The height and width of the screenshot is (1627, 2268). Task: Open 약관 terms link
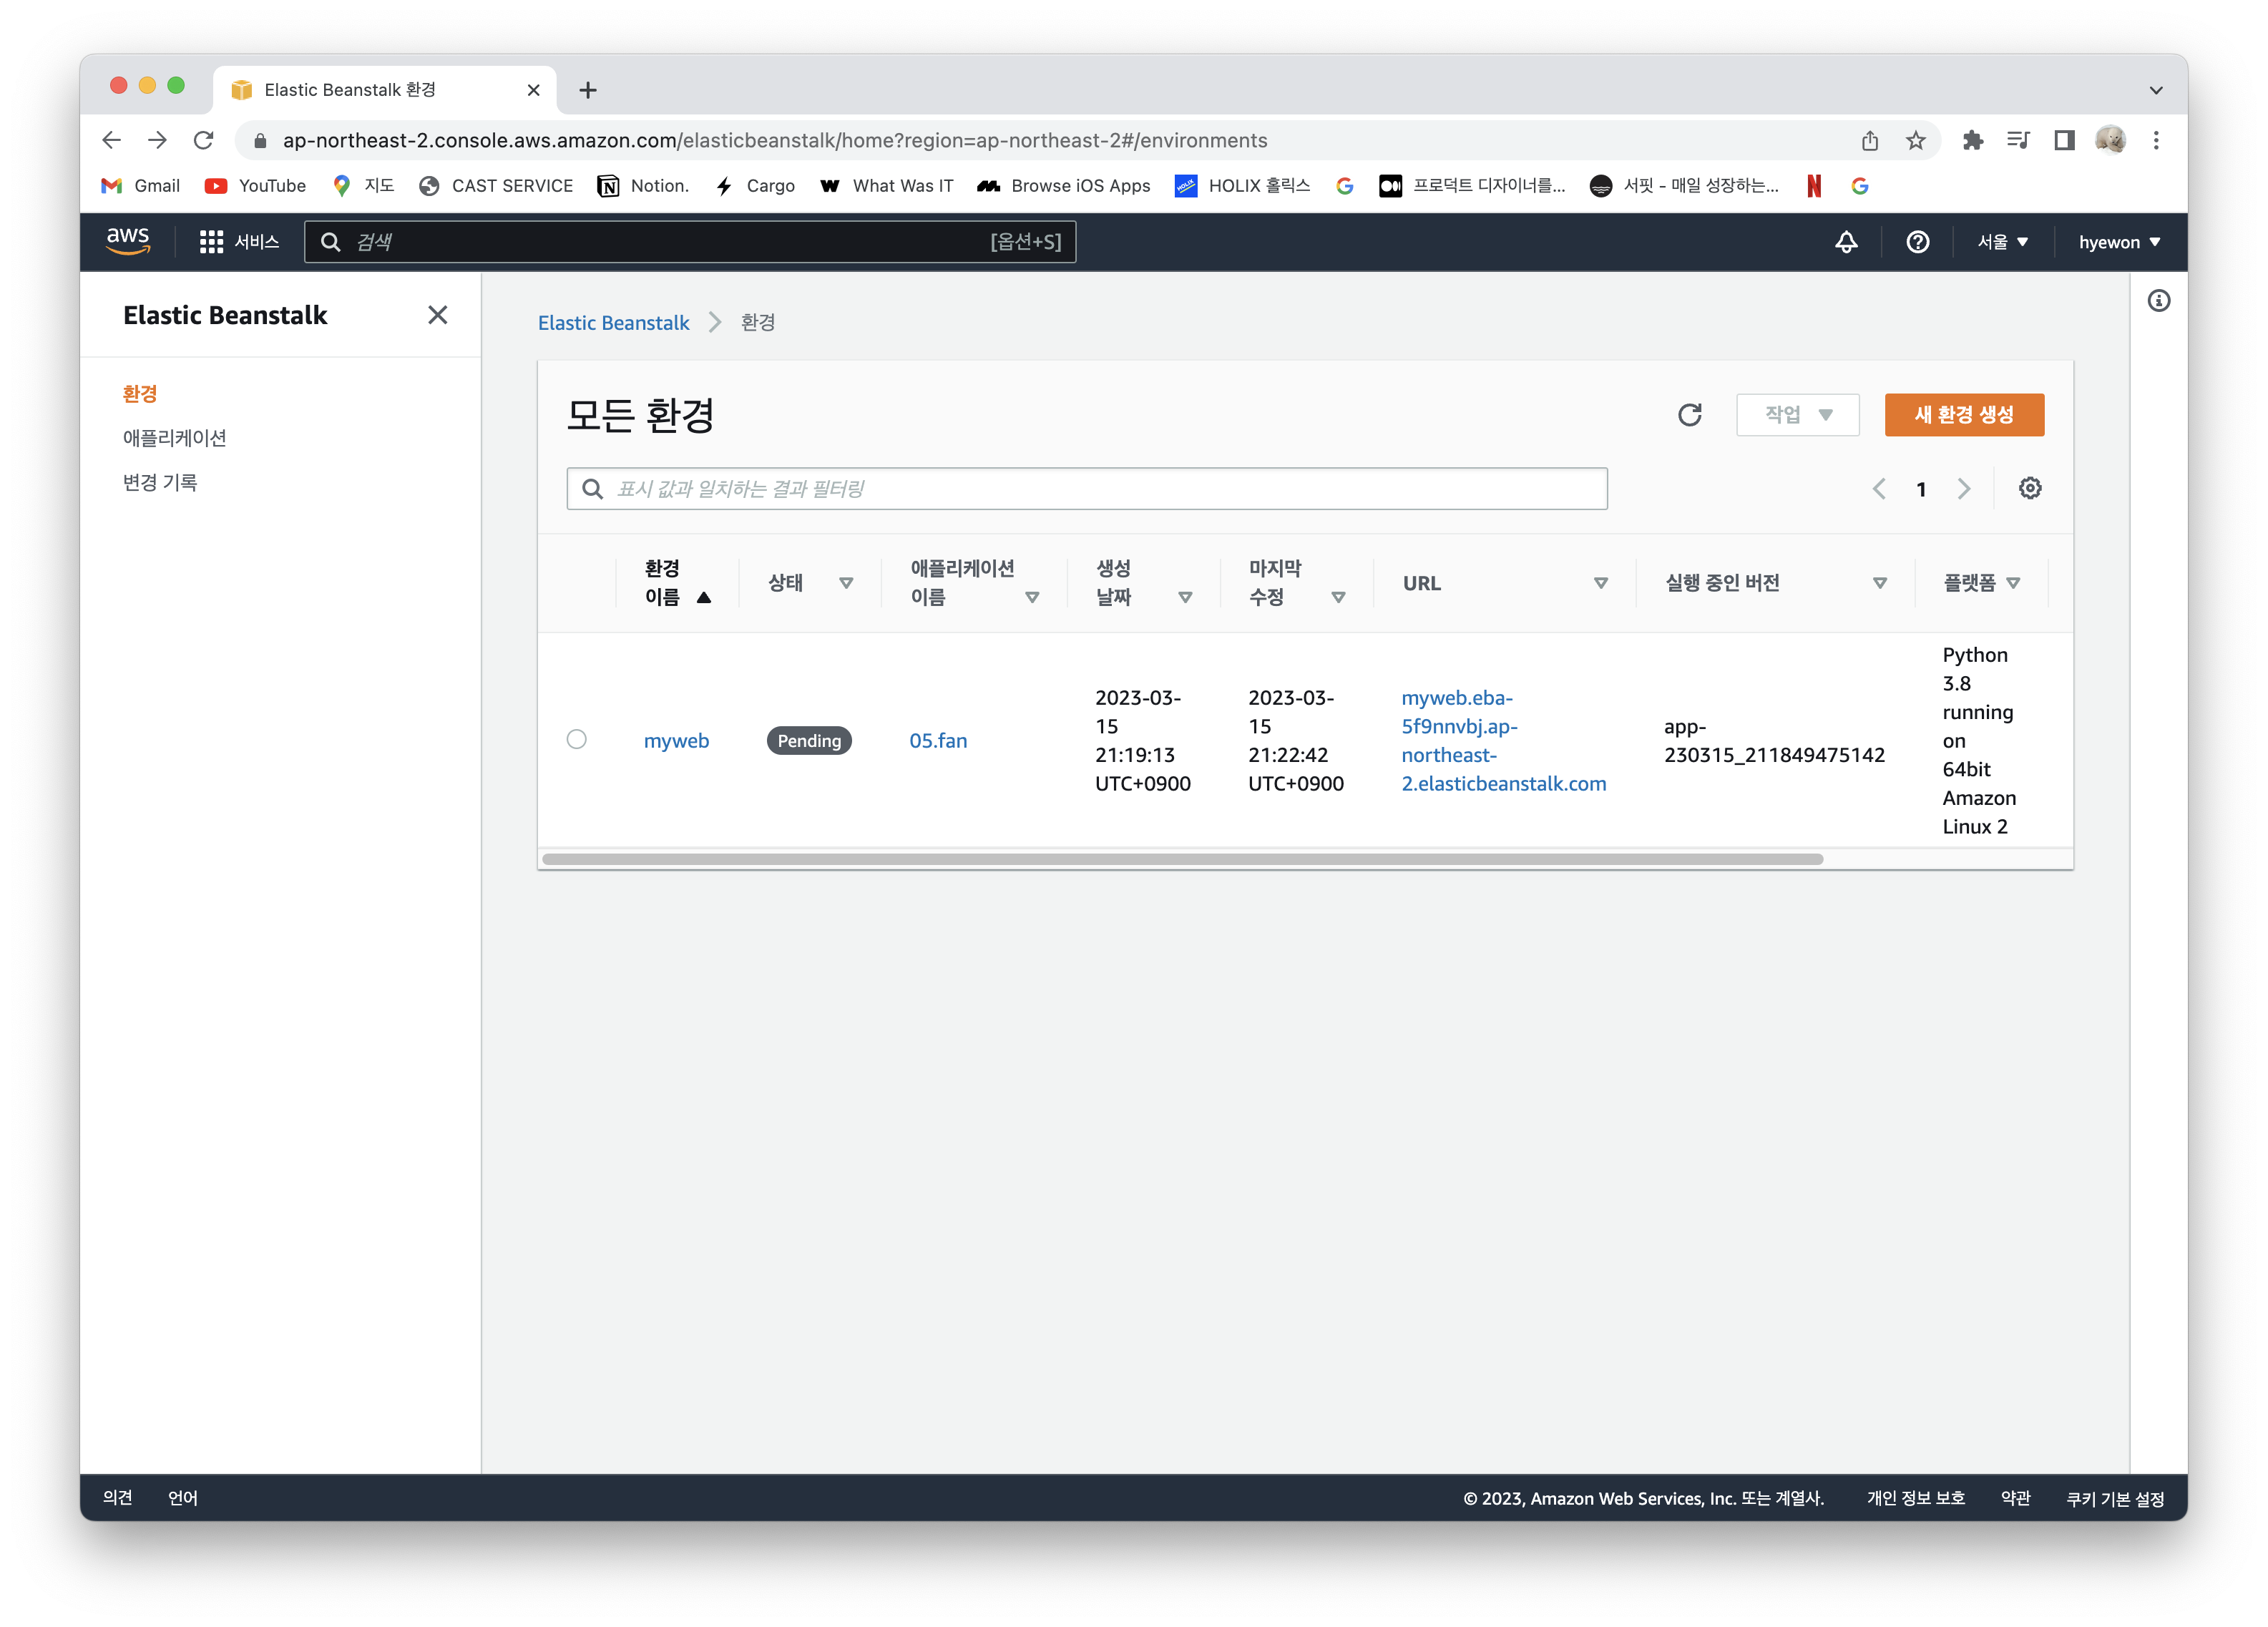(2015, 1498)
